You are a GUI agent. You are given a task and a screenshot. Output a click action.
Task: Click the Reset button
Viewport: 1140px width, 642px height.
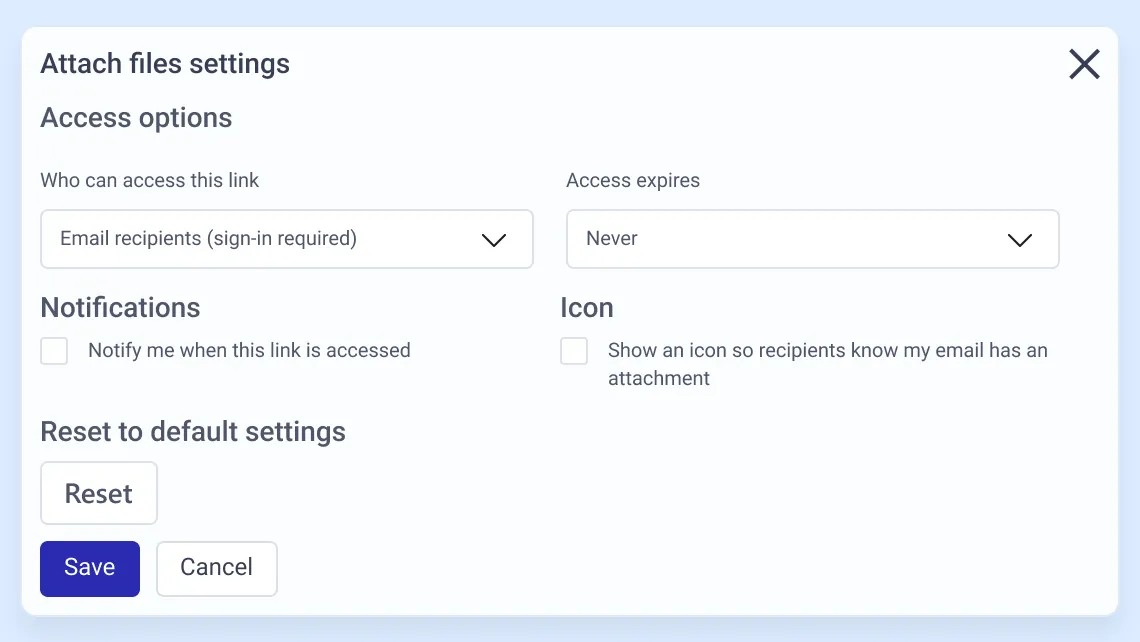(99, 493)
